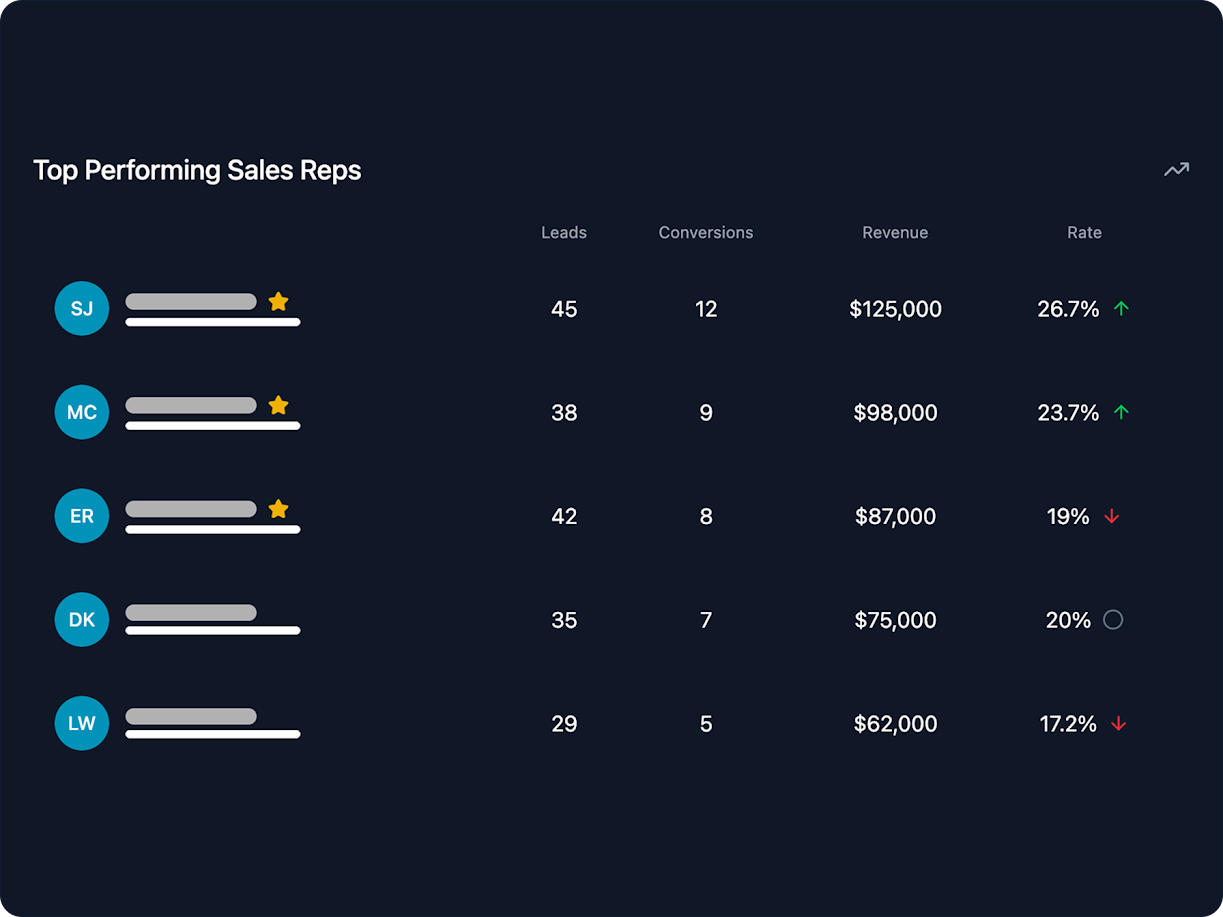Click SJ's progress bar
This screenshot has height=917, width=1223.
click(x=190, y=301)
